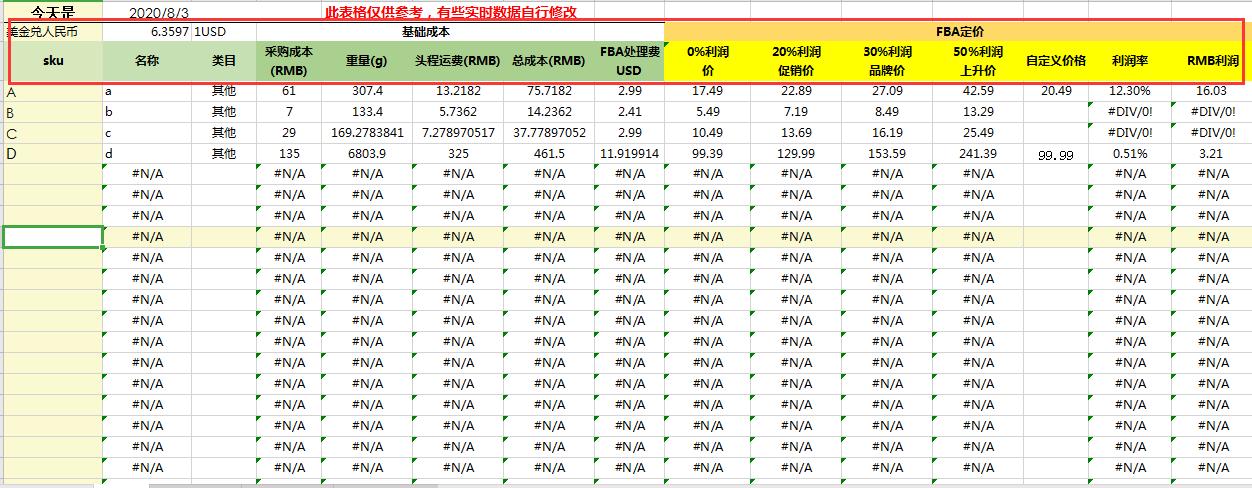Select the 50%利润上升价 header cell
The width and height of the screenshot is (1252, 488).
tap(977, 61)
